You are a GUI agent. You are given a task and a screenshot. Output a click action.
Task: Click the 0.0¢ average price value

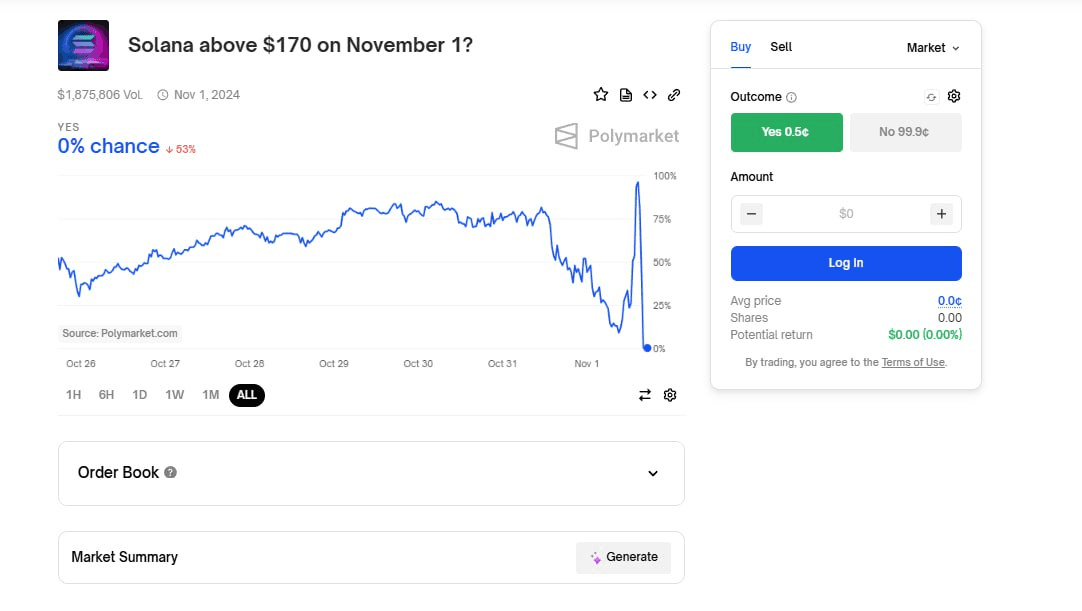tap(950, 301)
